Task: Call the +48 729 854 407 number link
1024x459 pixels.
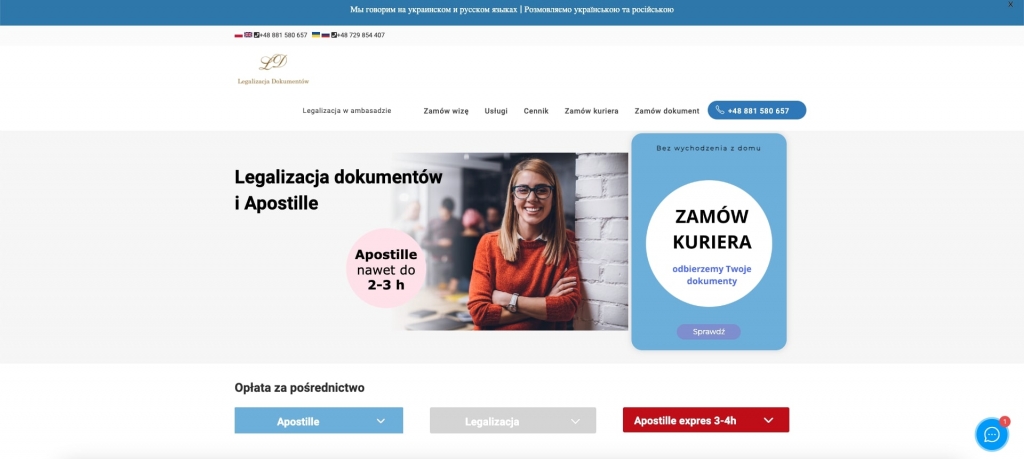Action: click(360, 35)
